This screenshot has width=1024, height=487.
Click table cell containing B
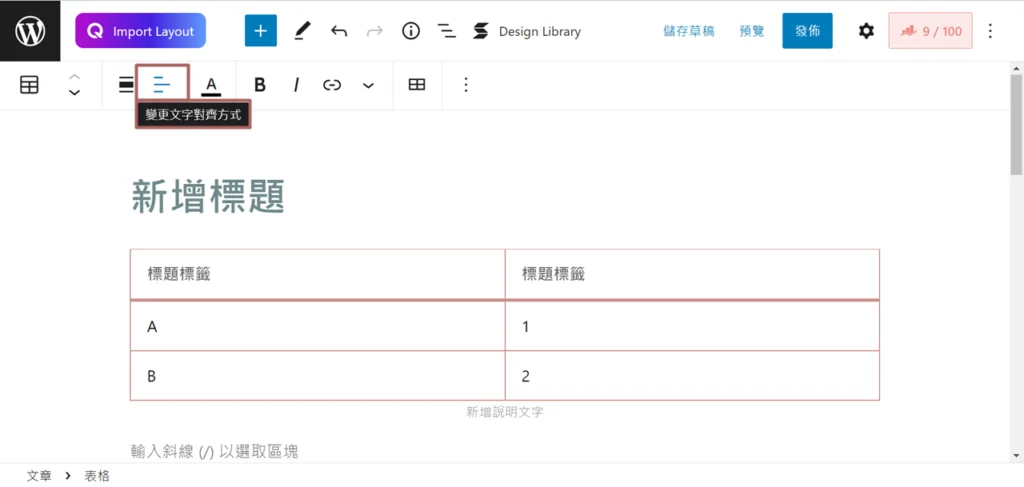[x=317, y=376]
